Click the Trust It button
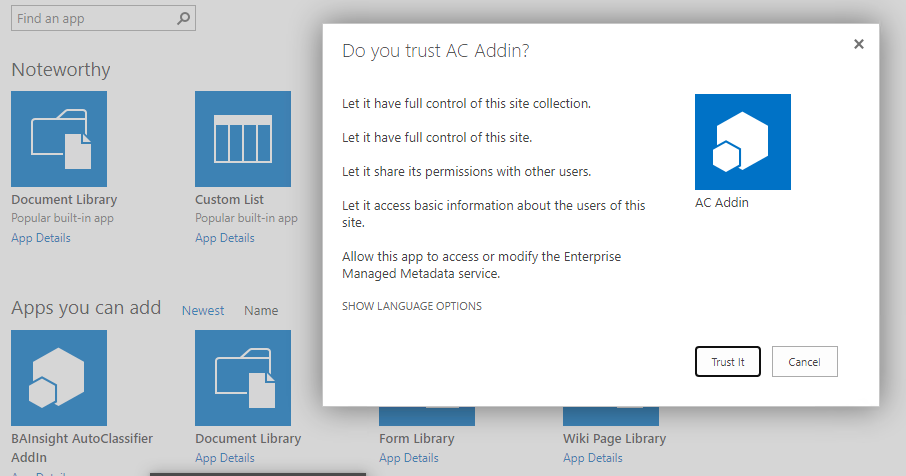The image size is (906, 476). coord(728,362)
